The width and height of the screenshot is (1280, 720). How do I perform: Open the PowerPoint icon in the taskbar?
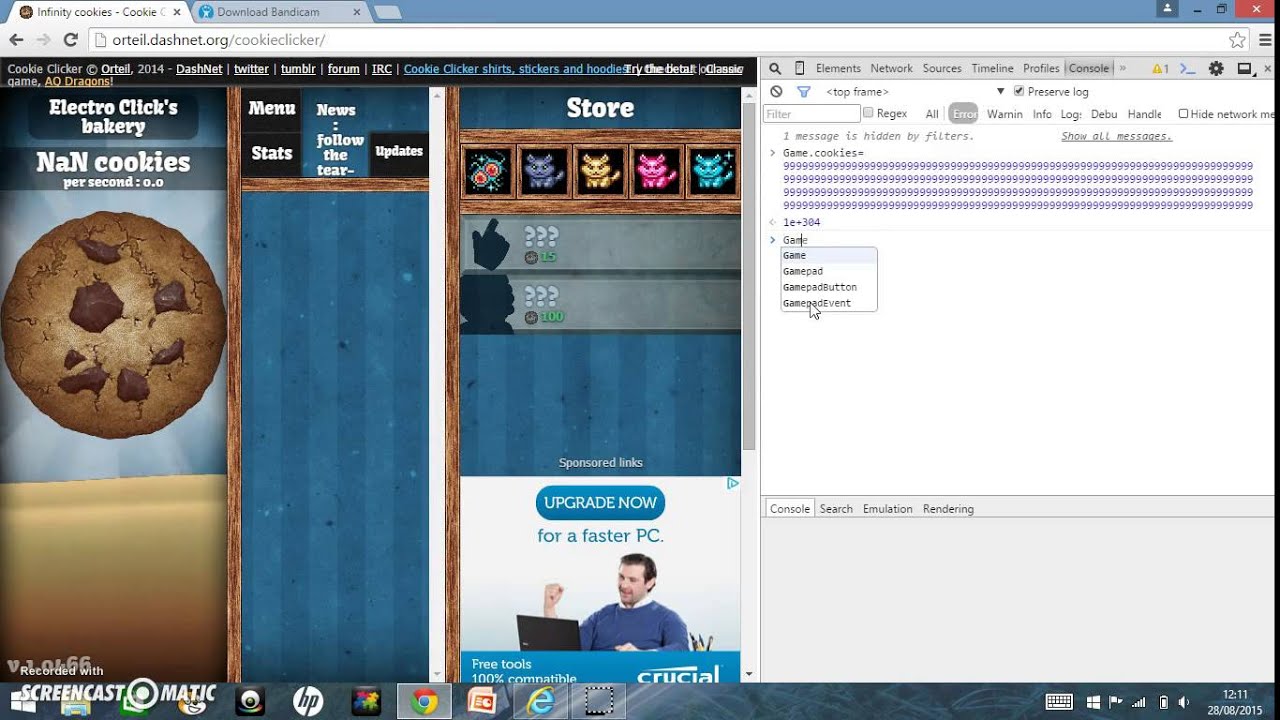483,702
